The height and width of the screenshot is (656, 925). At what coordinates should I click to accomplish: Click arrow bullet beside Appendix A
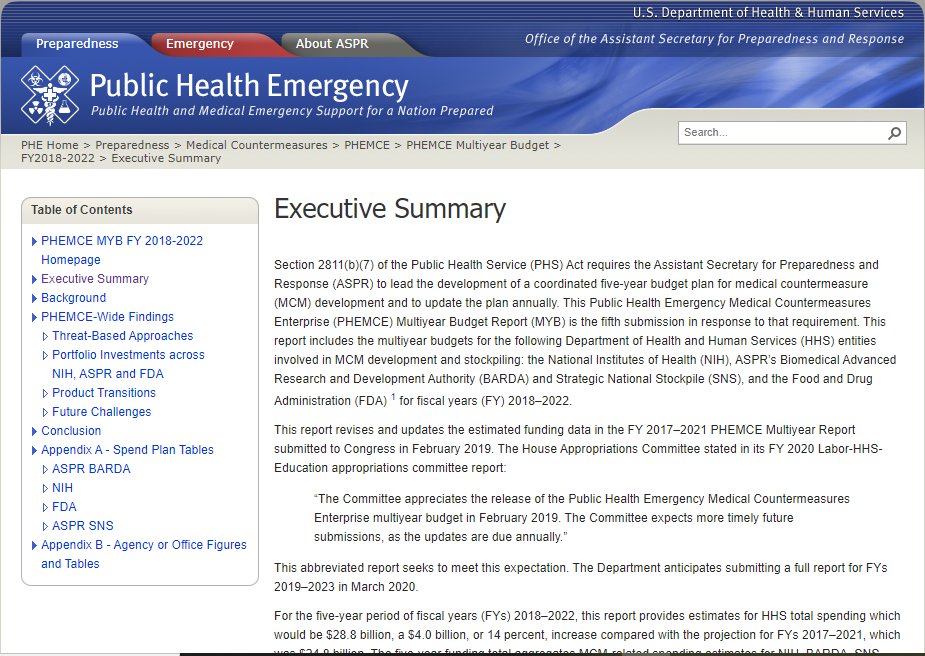click(34, 450)
